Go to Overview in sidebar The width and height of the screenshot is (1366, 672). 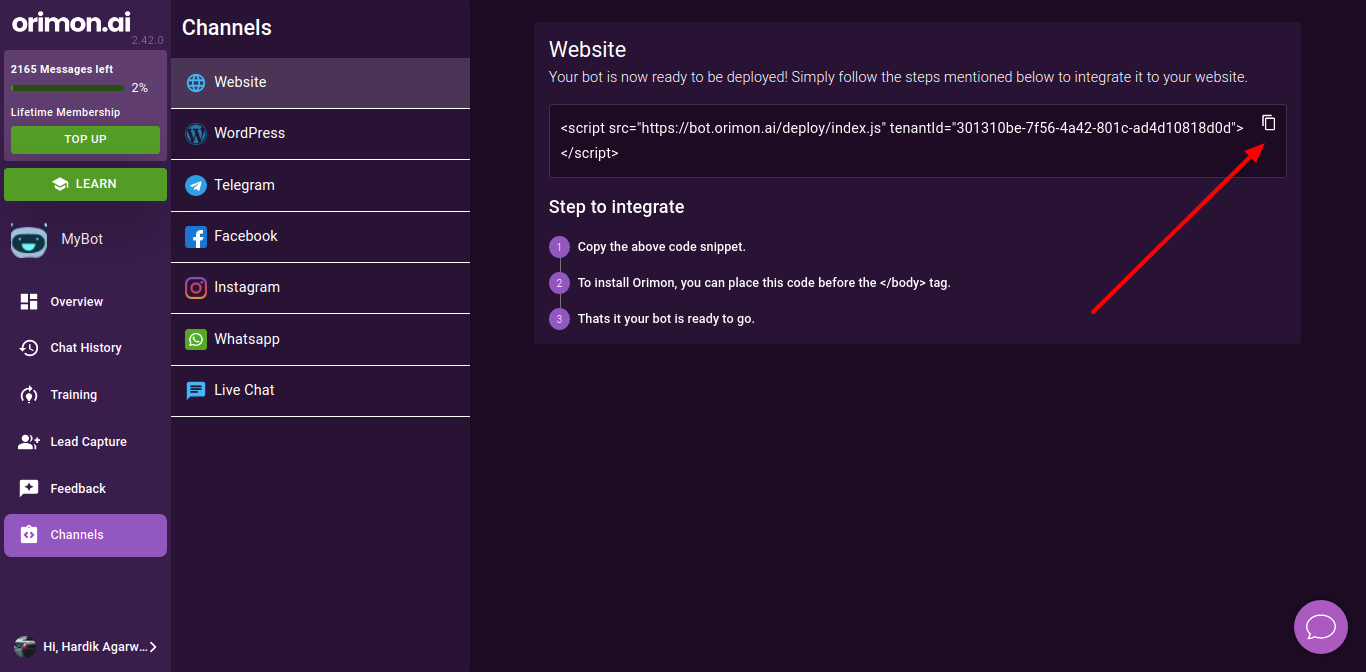[77, 302]
